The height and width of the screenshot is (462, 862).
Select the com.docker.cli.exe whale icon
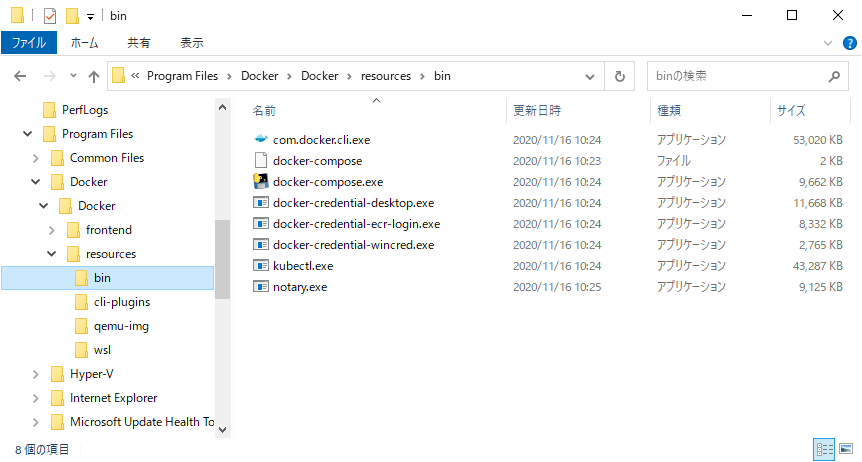[x=261, y=139]
